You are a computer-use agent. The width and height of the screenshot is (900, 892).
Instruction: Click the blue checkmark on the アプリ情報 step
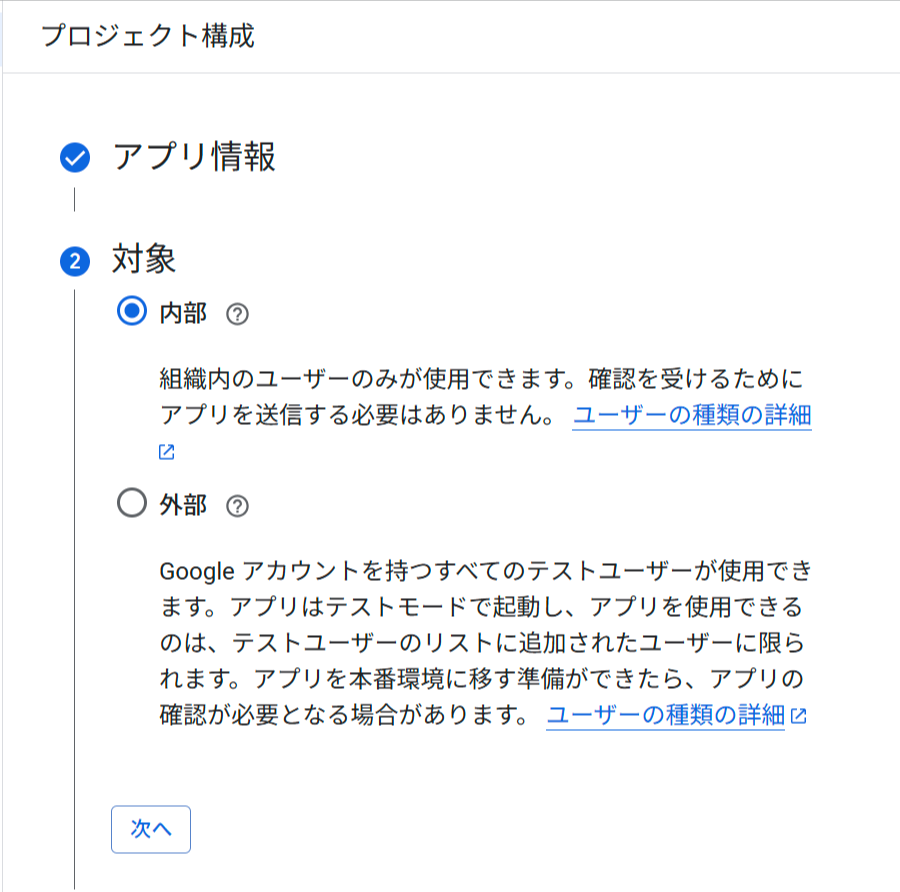(72, 157)
